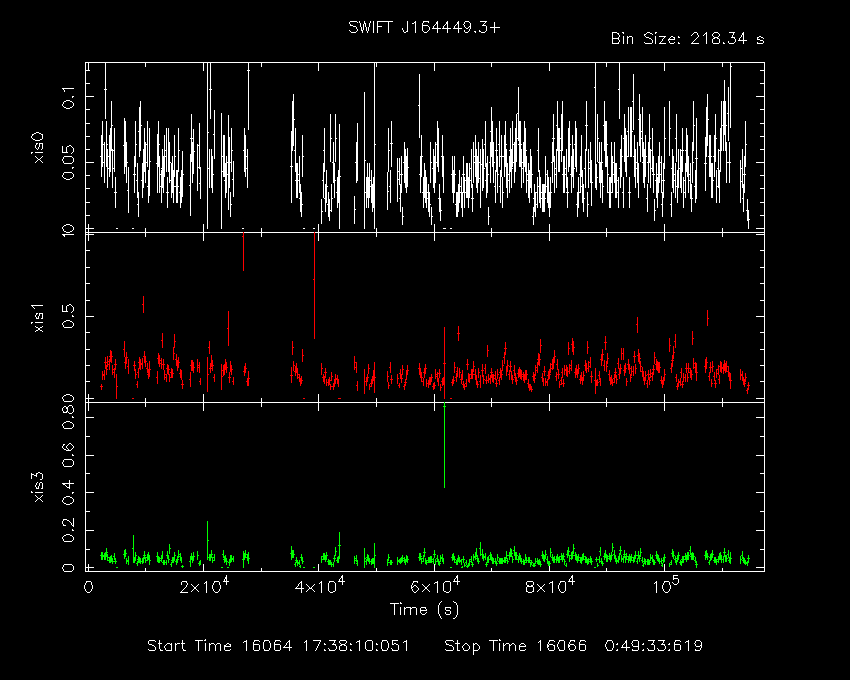The height and width of the screenshot is (680, 850).
Task: Click the xis0 axis label
Action: point(38,147)
